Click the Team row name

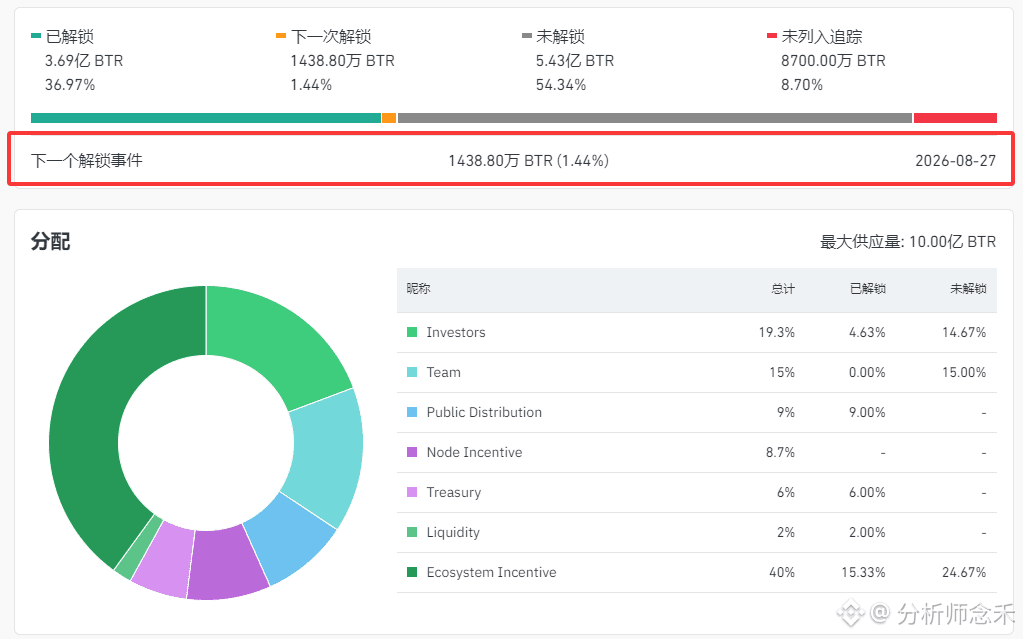click(x=444, y=372)
